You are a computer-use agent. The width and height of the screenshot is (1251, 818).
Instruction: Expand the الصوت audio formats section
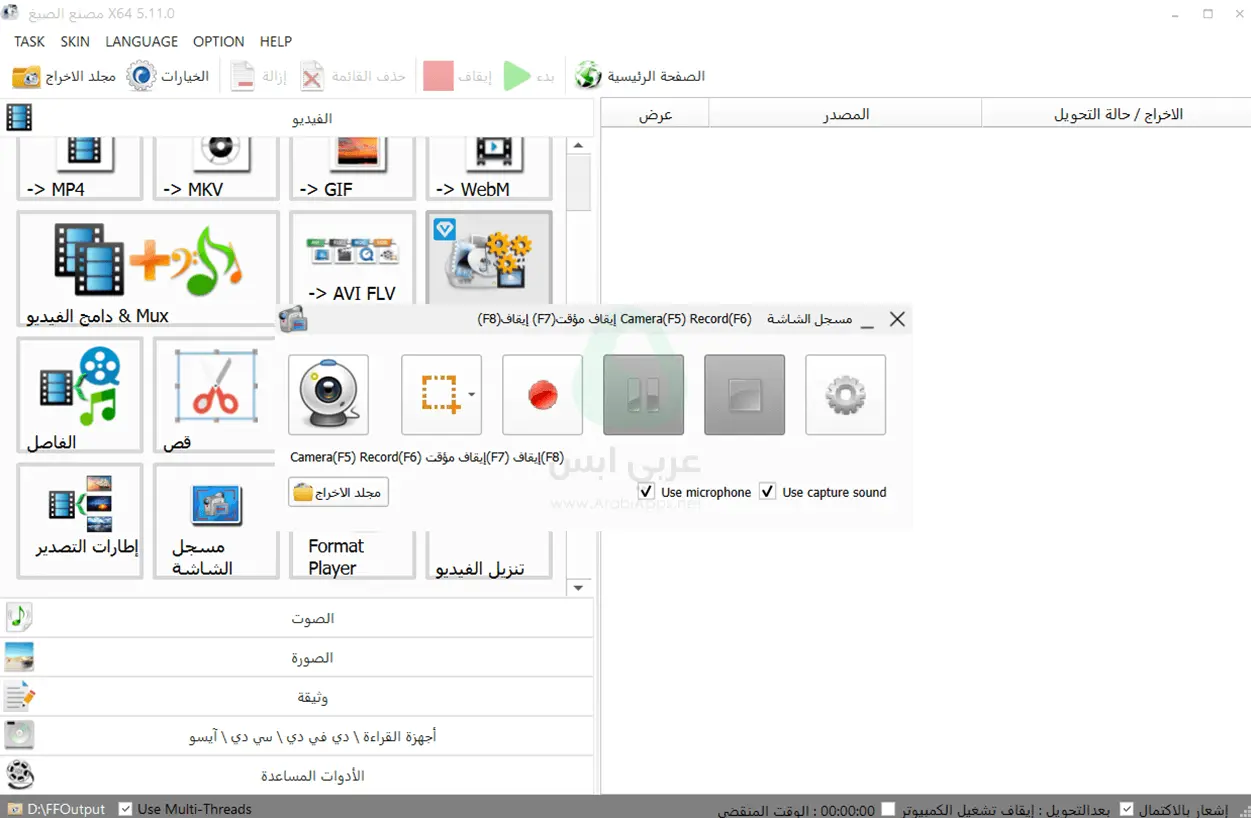pyautogui.click(x=314, y=618)
